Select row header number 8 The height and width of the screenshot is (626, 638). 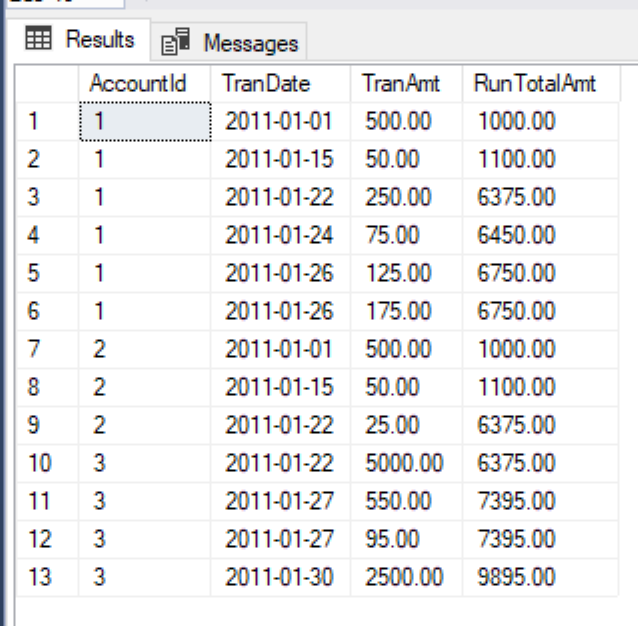point(47,387)
